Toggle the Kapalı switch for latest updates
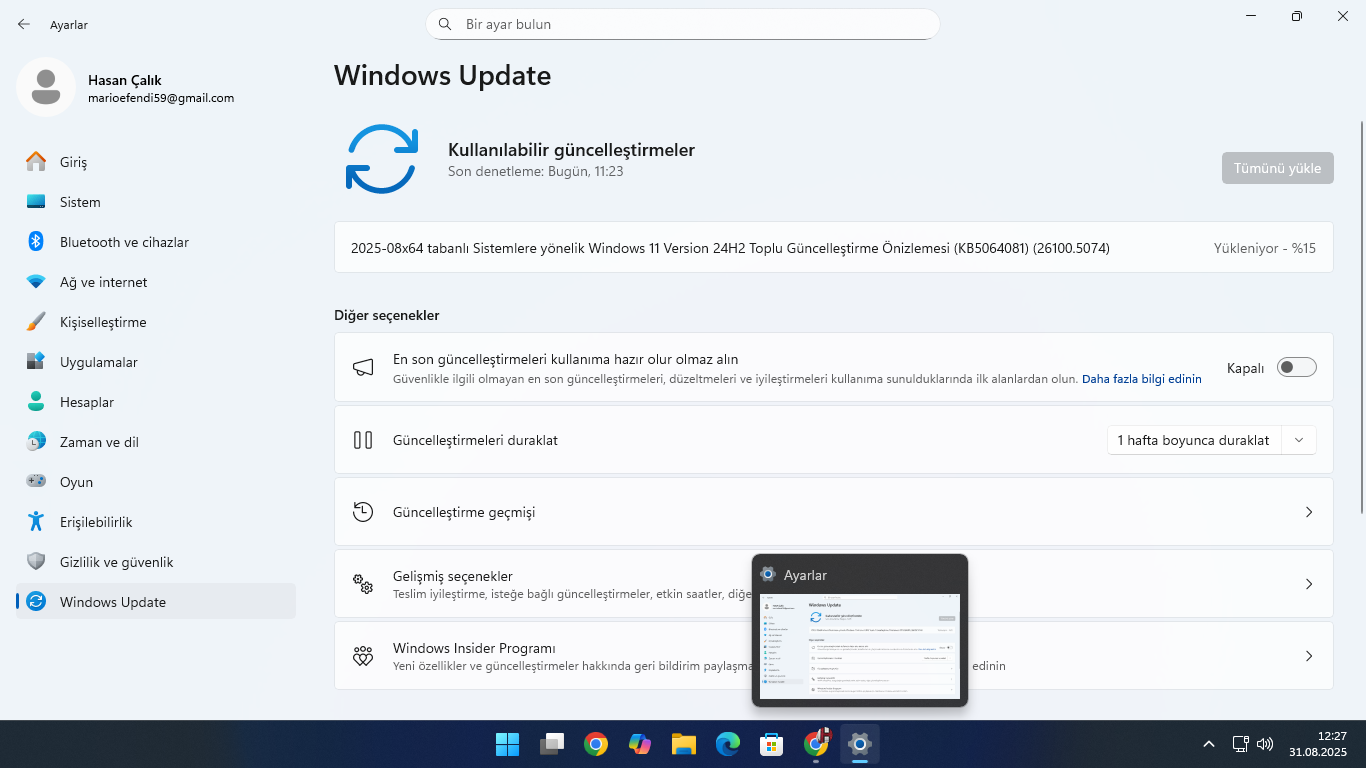1366x768 pixels. coord(1297,368)
